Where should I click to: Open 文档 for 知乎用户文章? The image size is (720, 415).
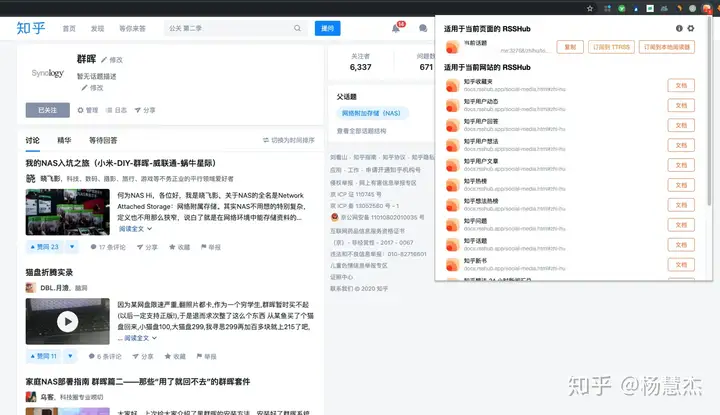(x=681, y=165)
